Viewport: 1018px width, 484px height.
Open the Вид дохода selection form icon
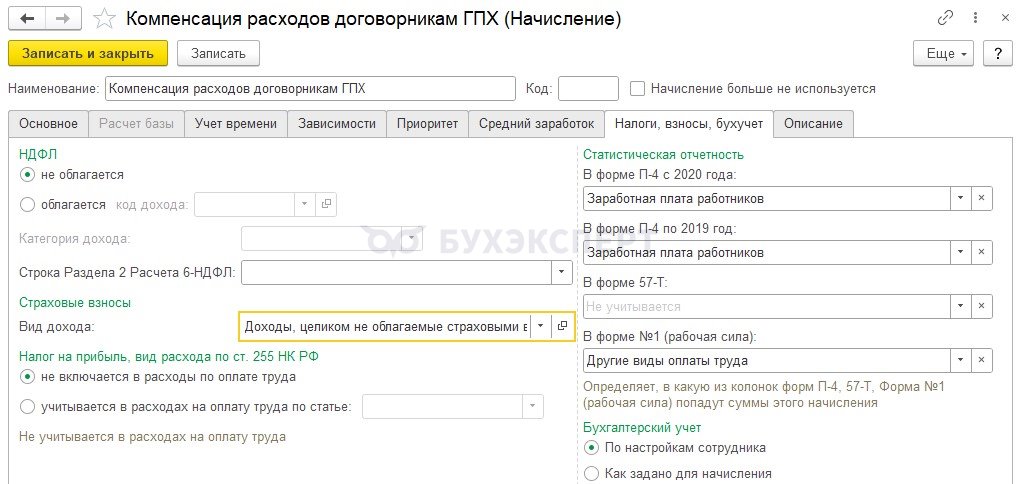(562, 327)
